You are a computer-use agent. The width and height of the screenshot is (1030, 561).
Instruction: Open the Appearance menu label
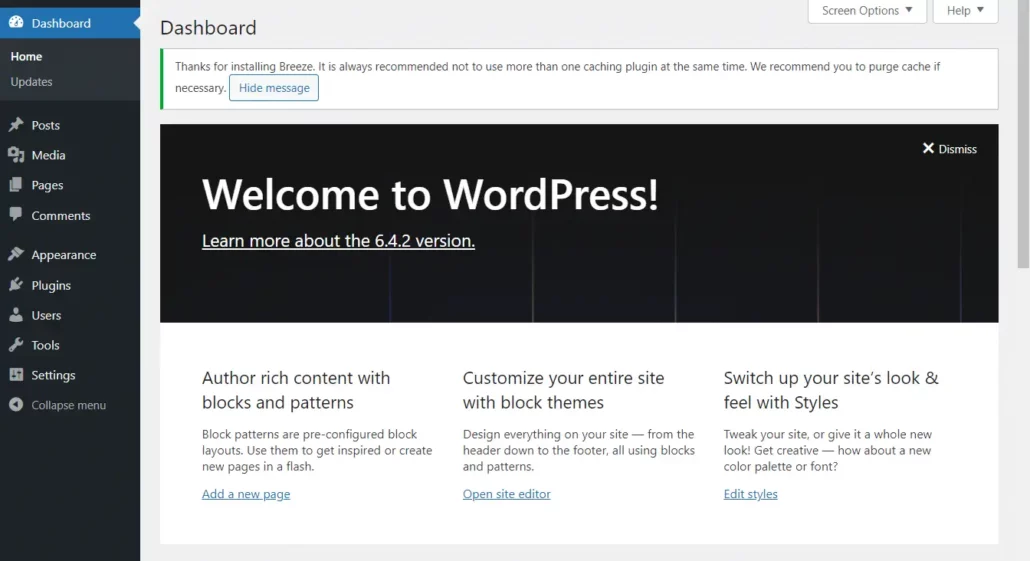64,255
